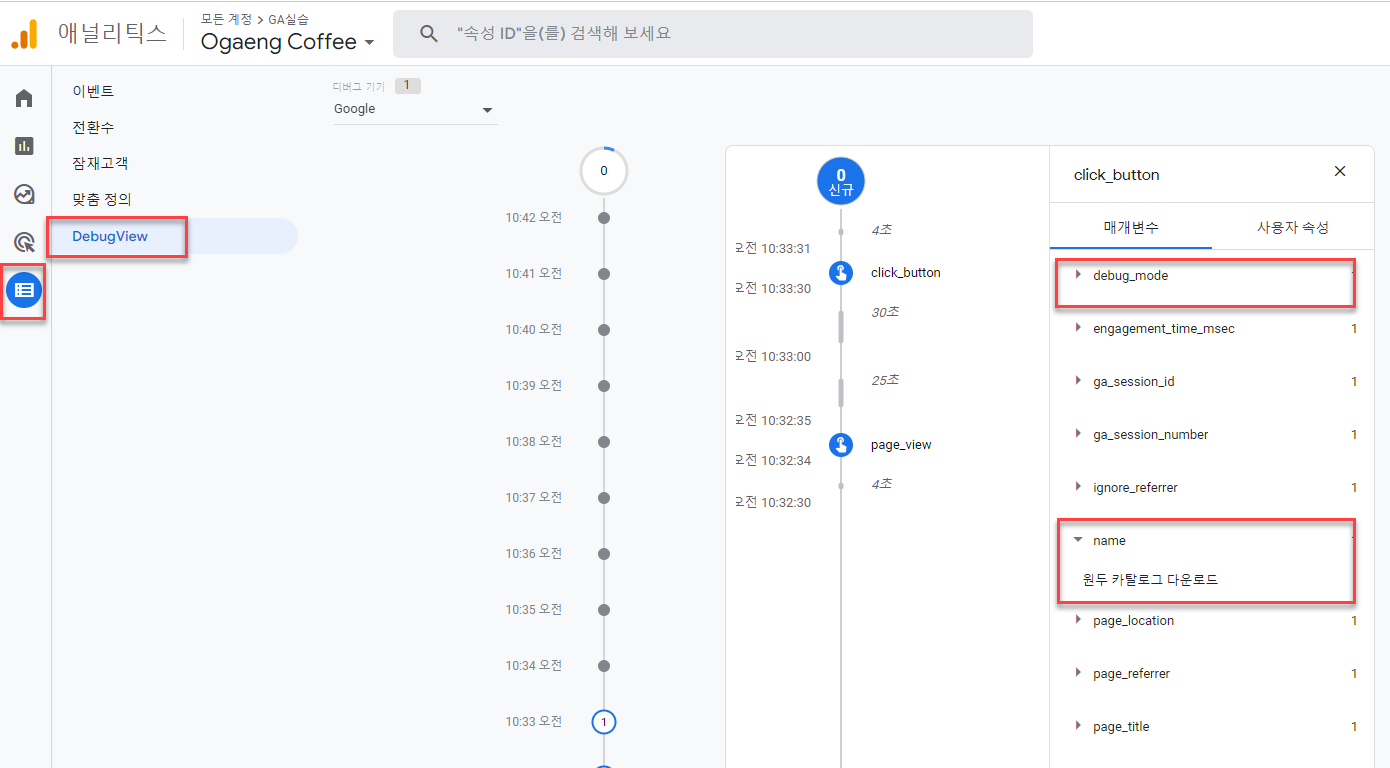Click the page_view event label
The width and height of the screenshot is (1390, 768).
901,445
